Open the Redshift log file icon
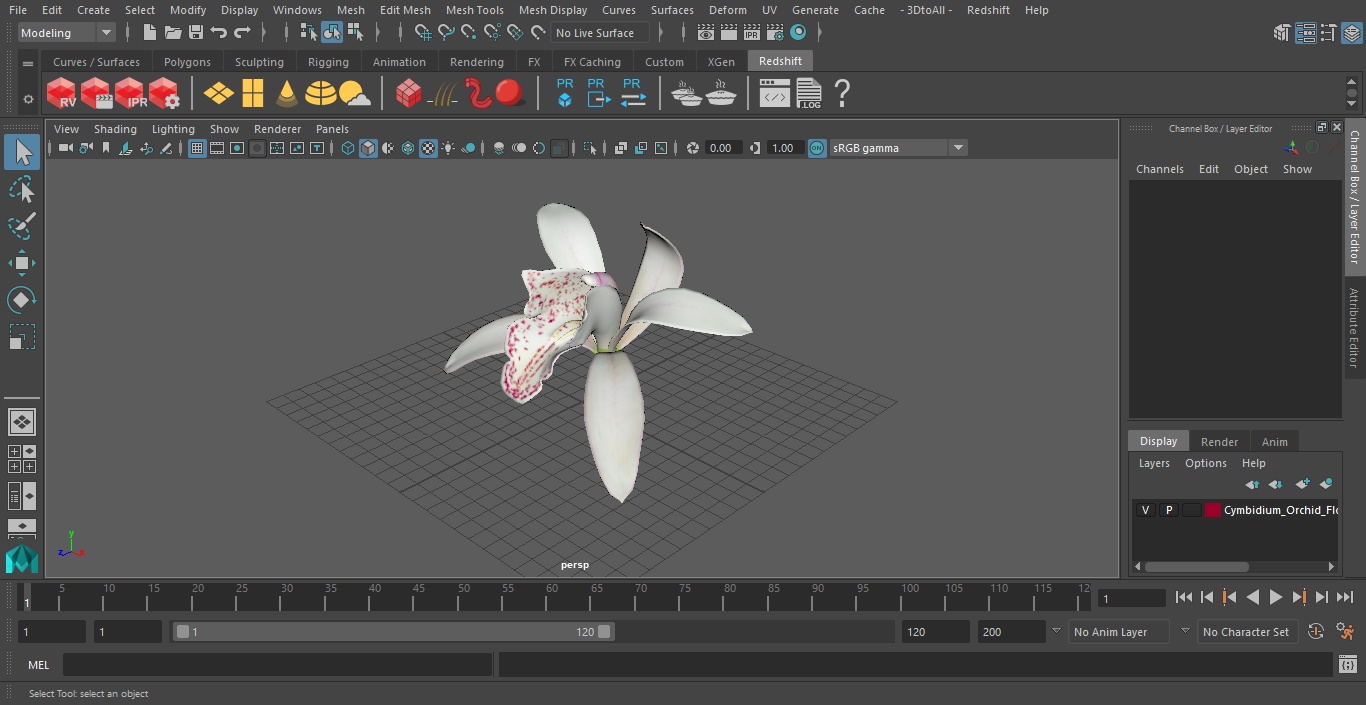This screenshot has height=705, width=1366. [808, 94]
